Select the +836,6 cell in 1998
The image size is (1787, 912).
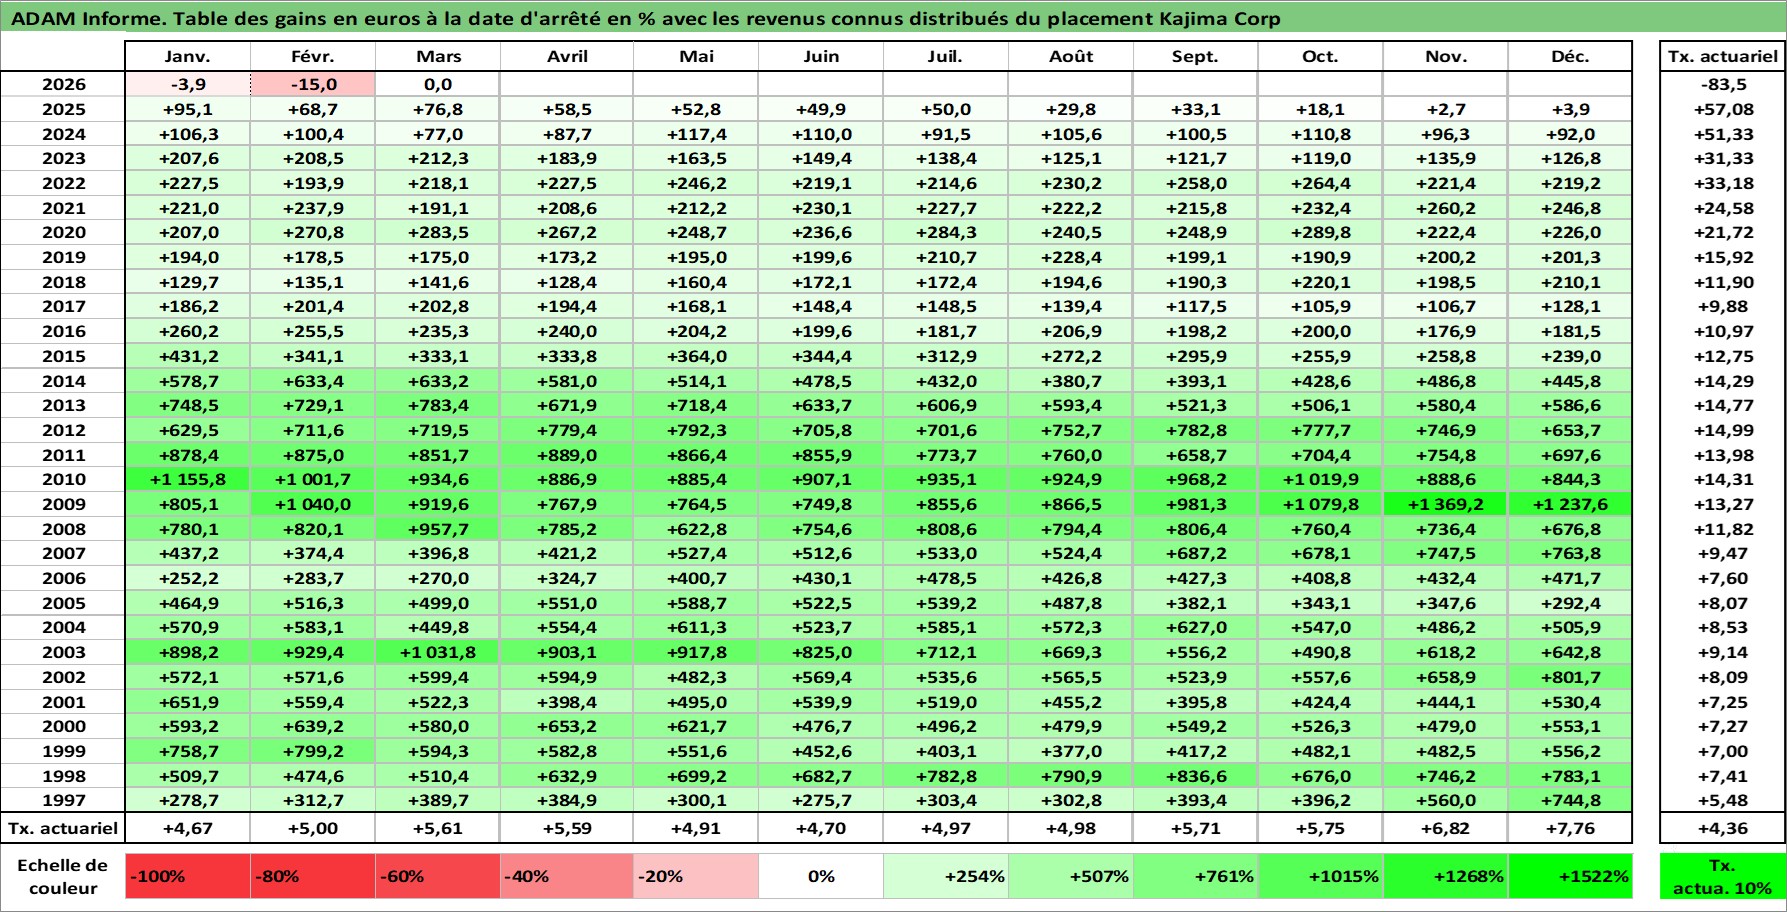[1196, 776]
